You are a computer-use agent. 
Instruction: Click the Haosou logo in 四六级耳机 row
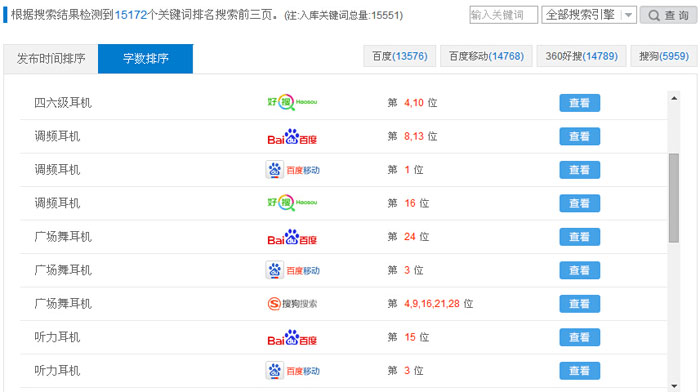coord(292,102)
